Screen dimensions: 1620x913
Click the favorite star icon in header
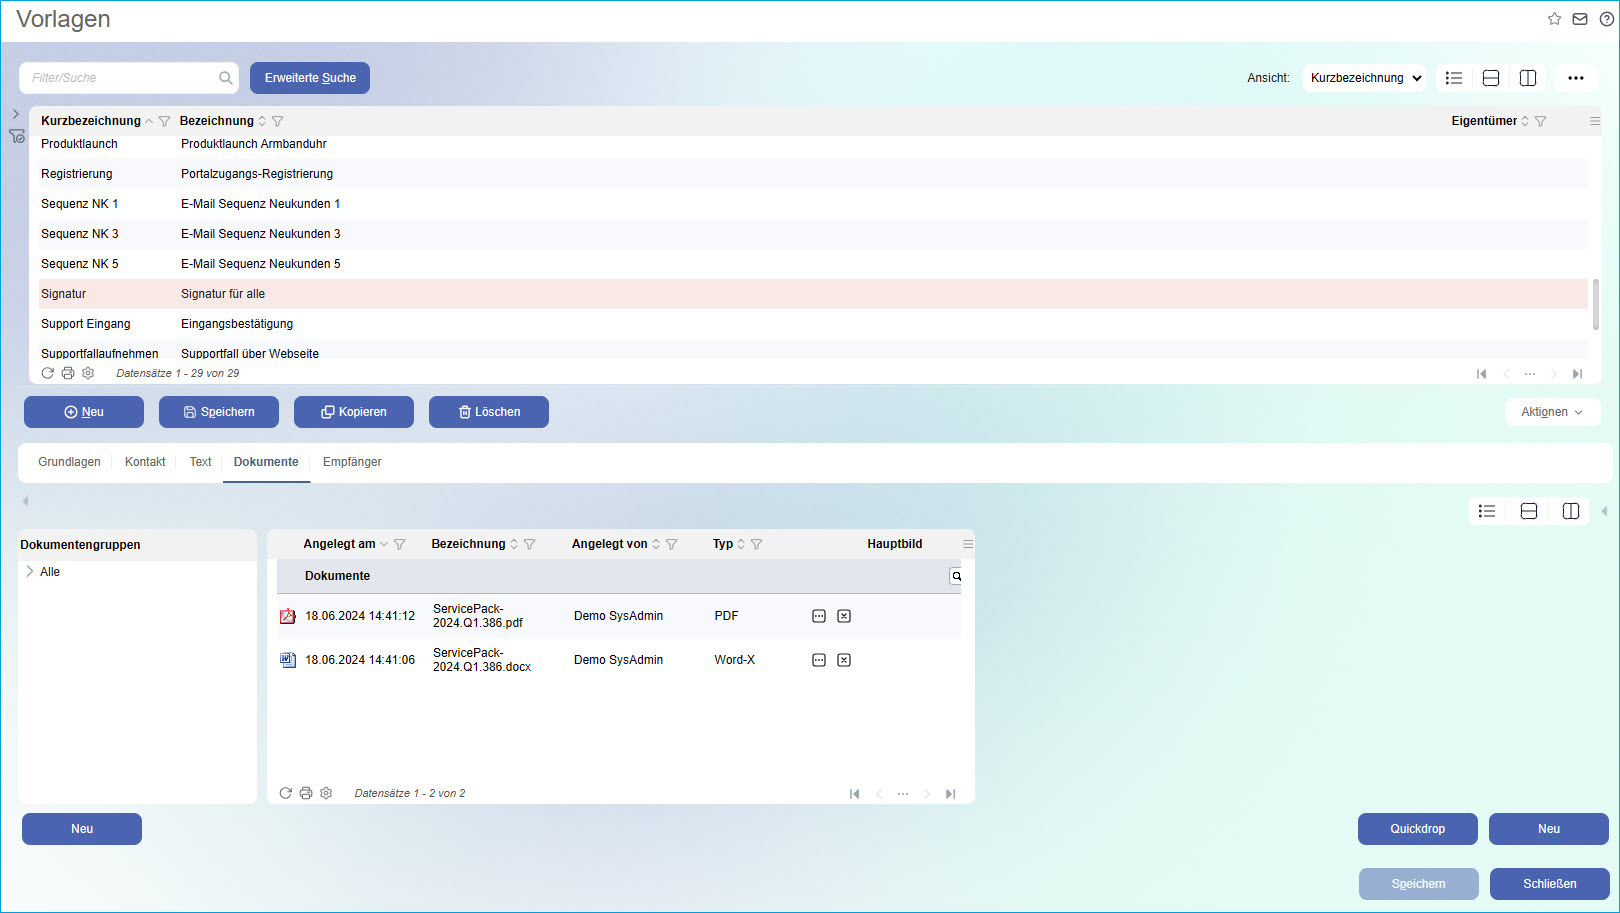[1554, 19]
